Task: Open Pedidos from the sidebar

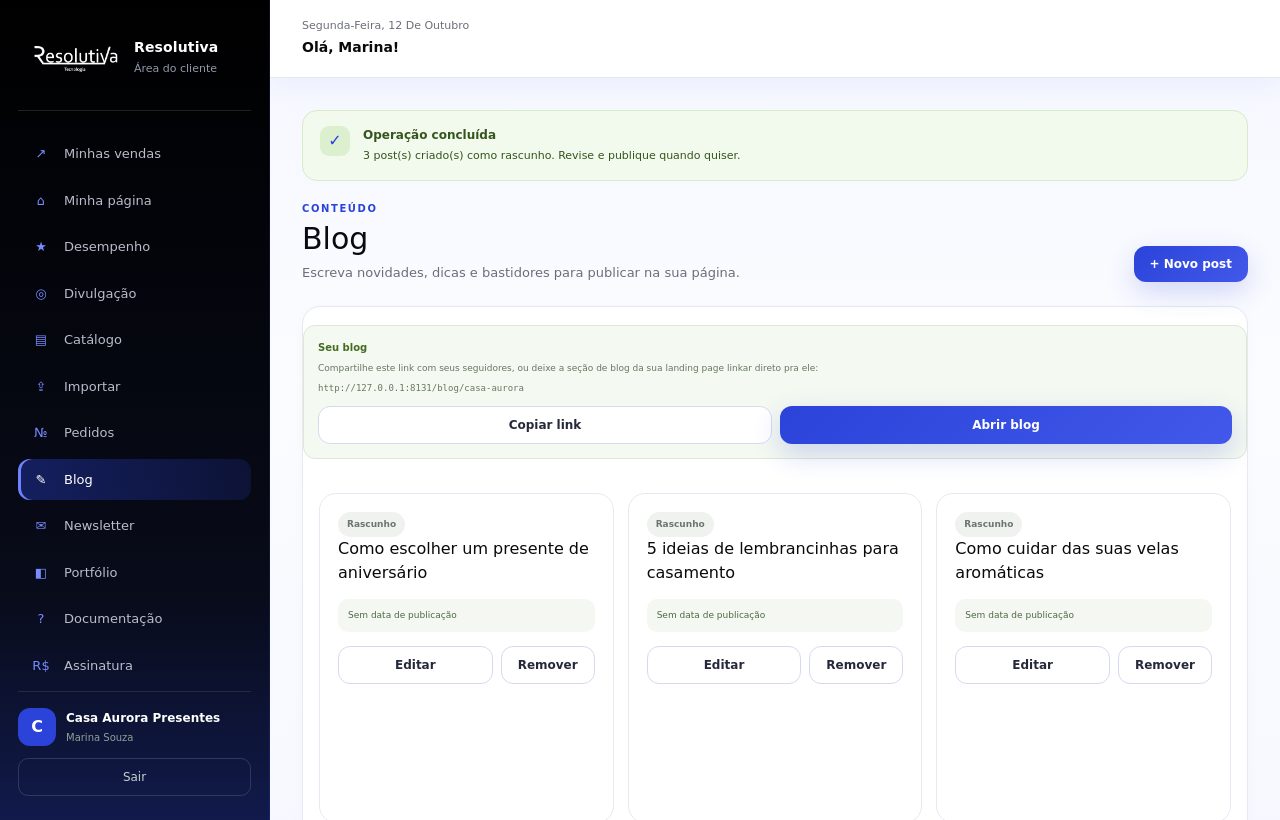Action: click(134, 433)
